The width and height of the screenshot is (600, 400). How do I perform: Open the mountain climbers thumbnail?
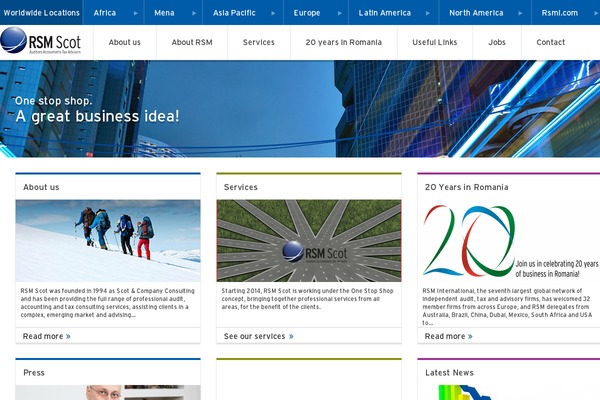click(108, 241)
